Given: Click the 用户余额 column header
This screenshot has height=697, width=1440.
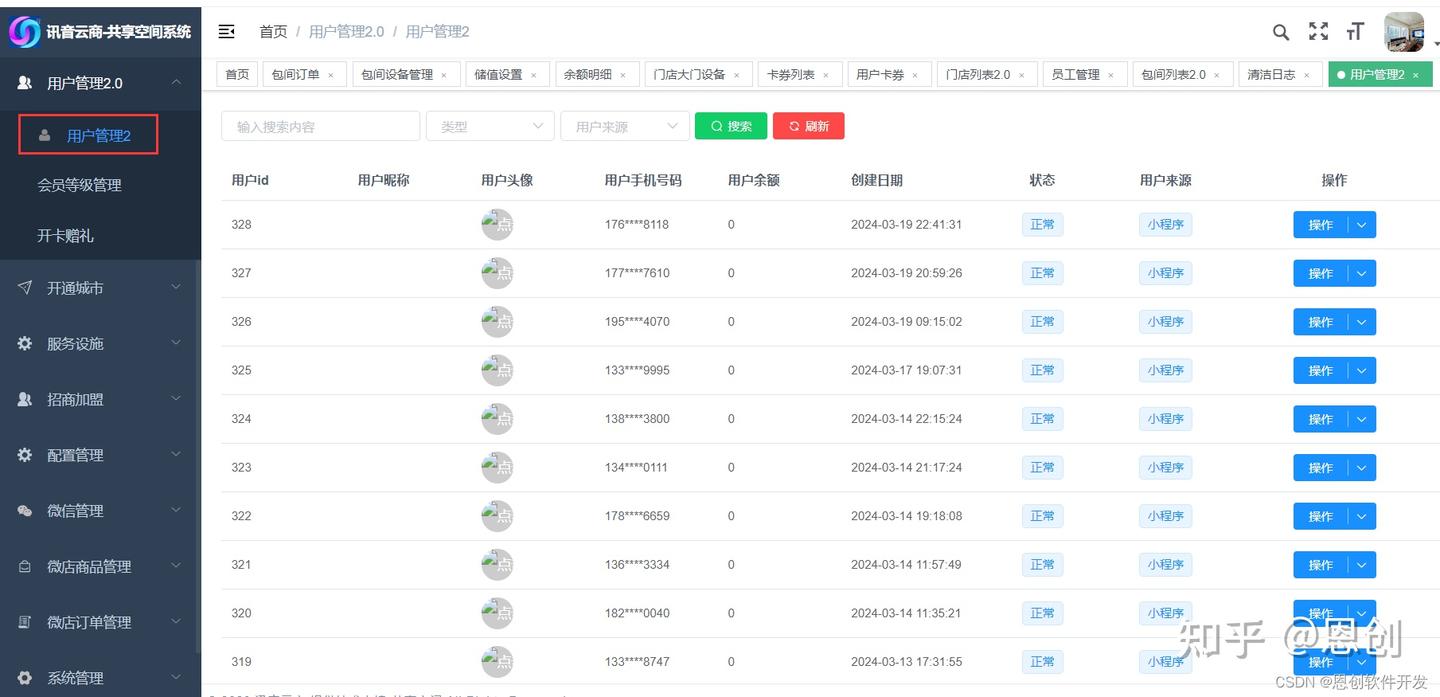Looking at the screenshot, I should (x=754, y=181).
